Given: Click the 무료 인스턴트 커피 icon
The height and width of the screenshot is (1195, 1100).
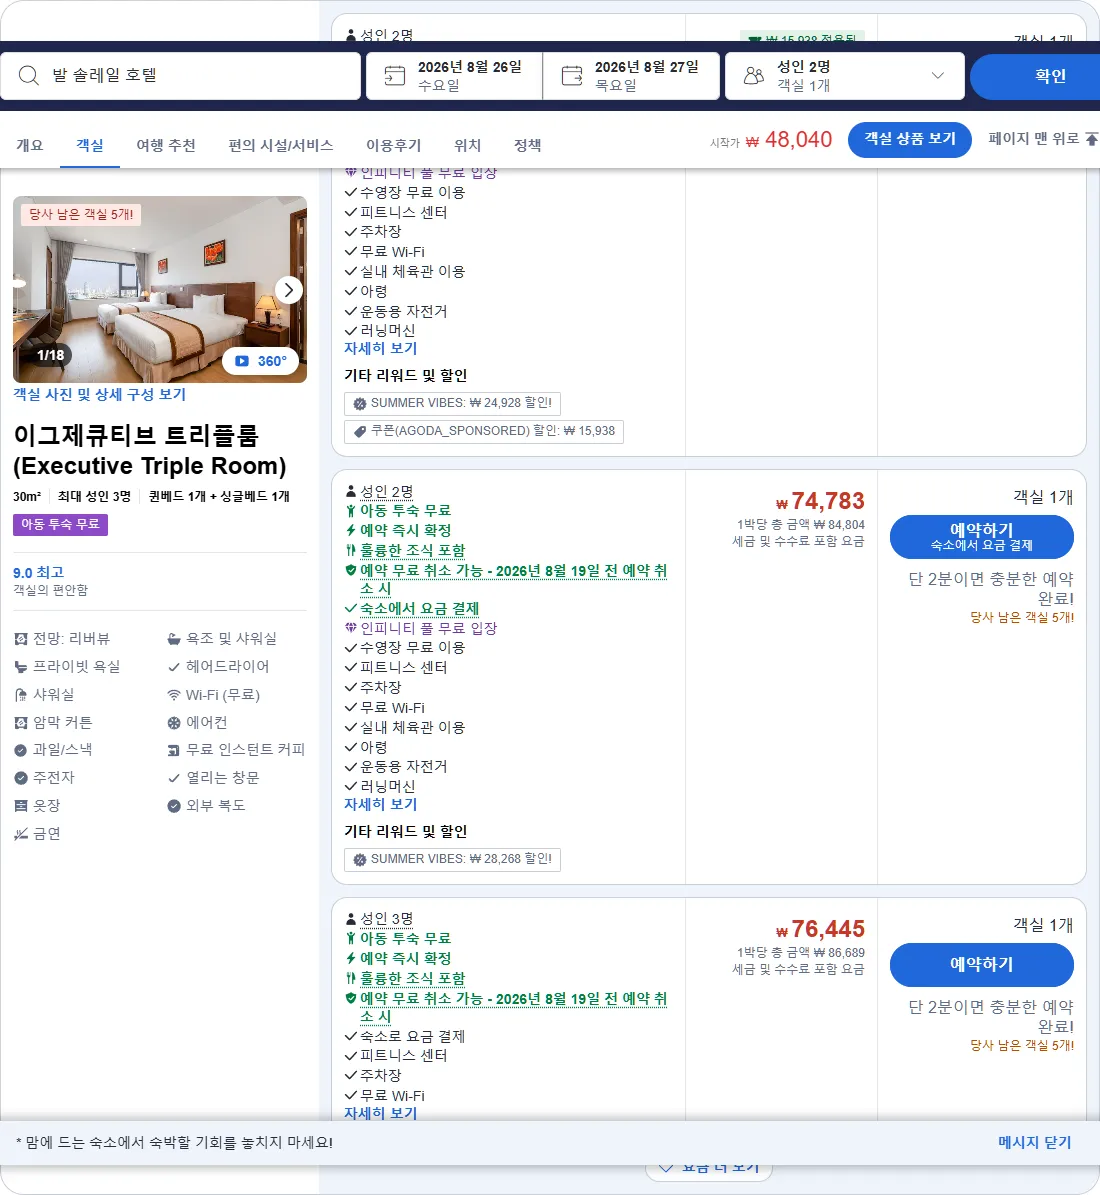Looking at the screenshot, I should click(175, 750).
